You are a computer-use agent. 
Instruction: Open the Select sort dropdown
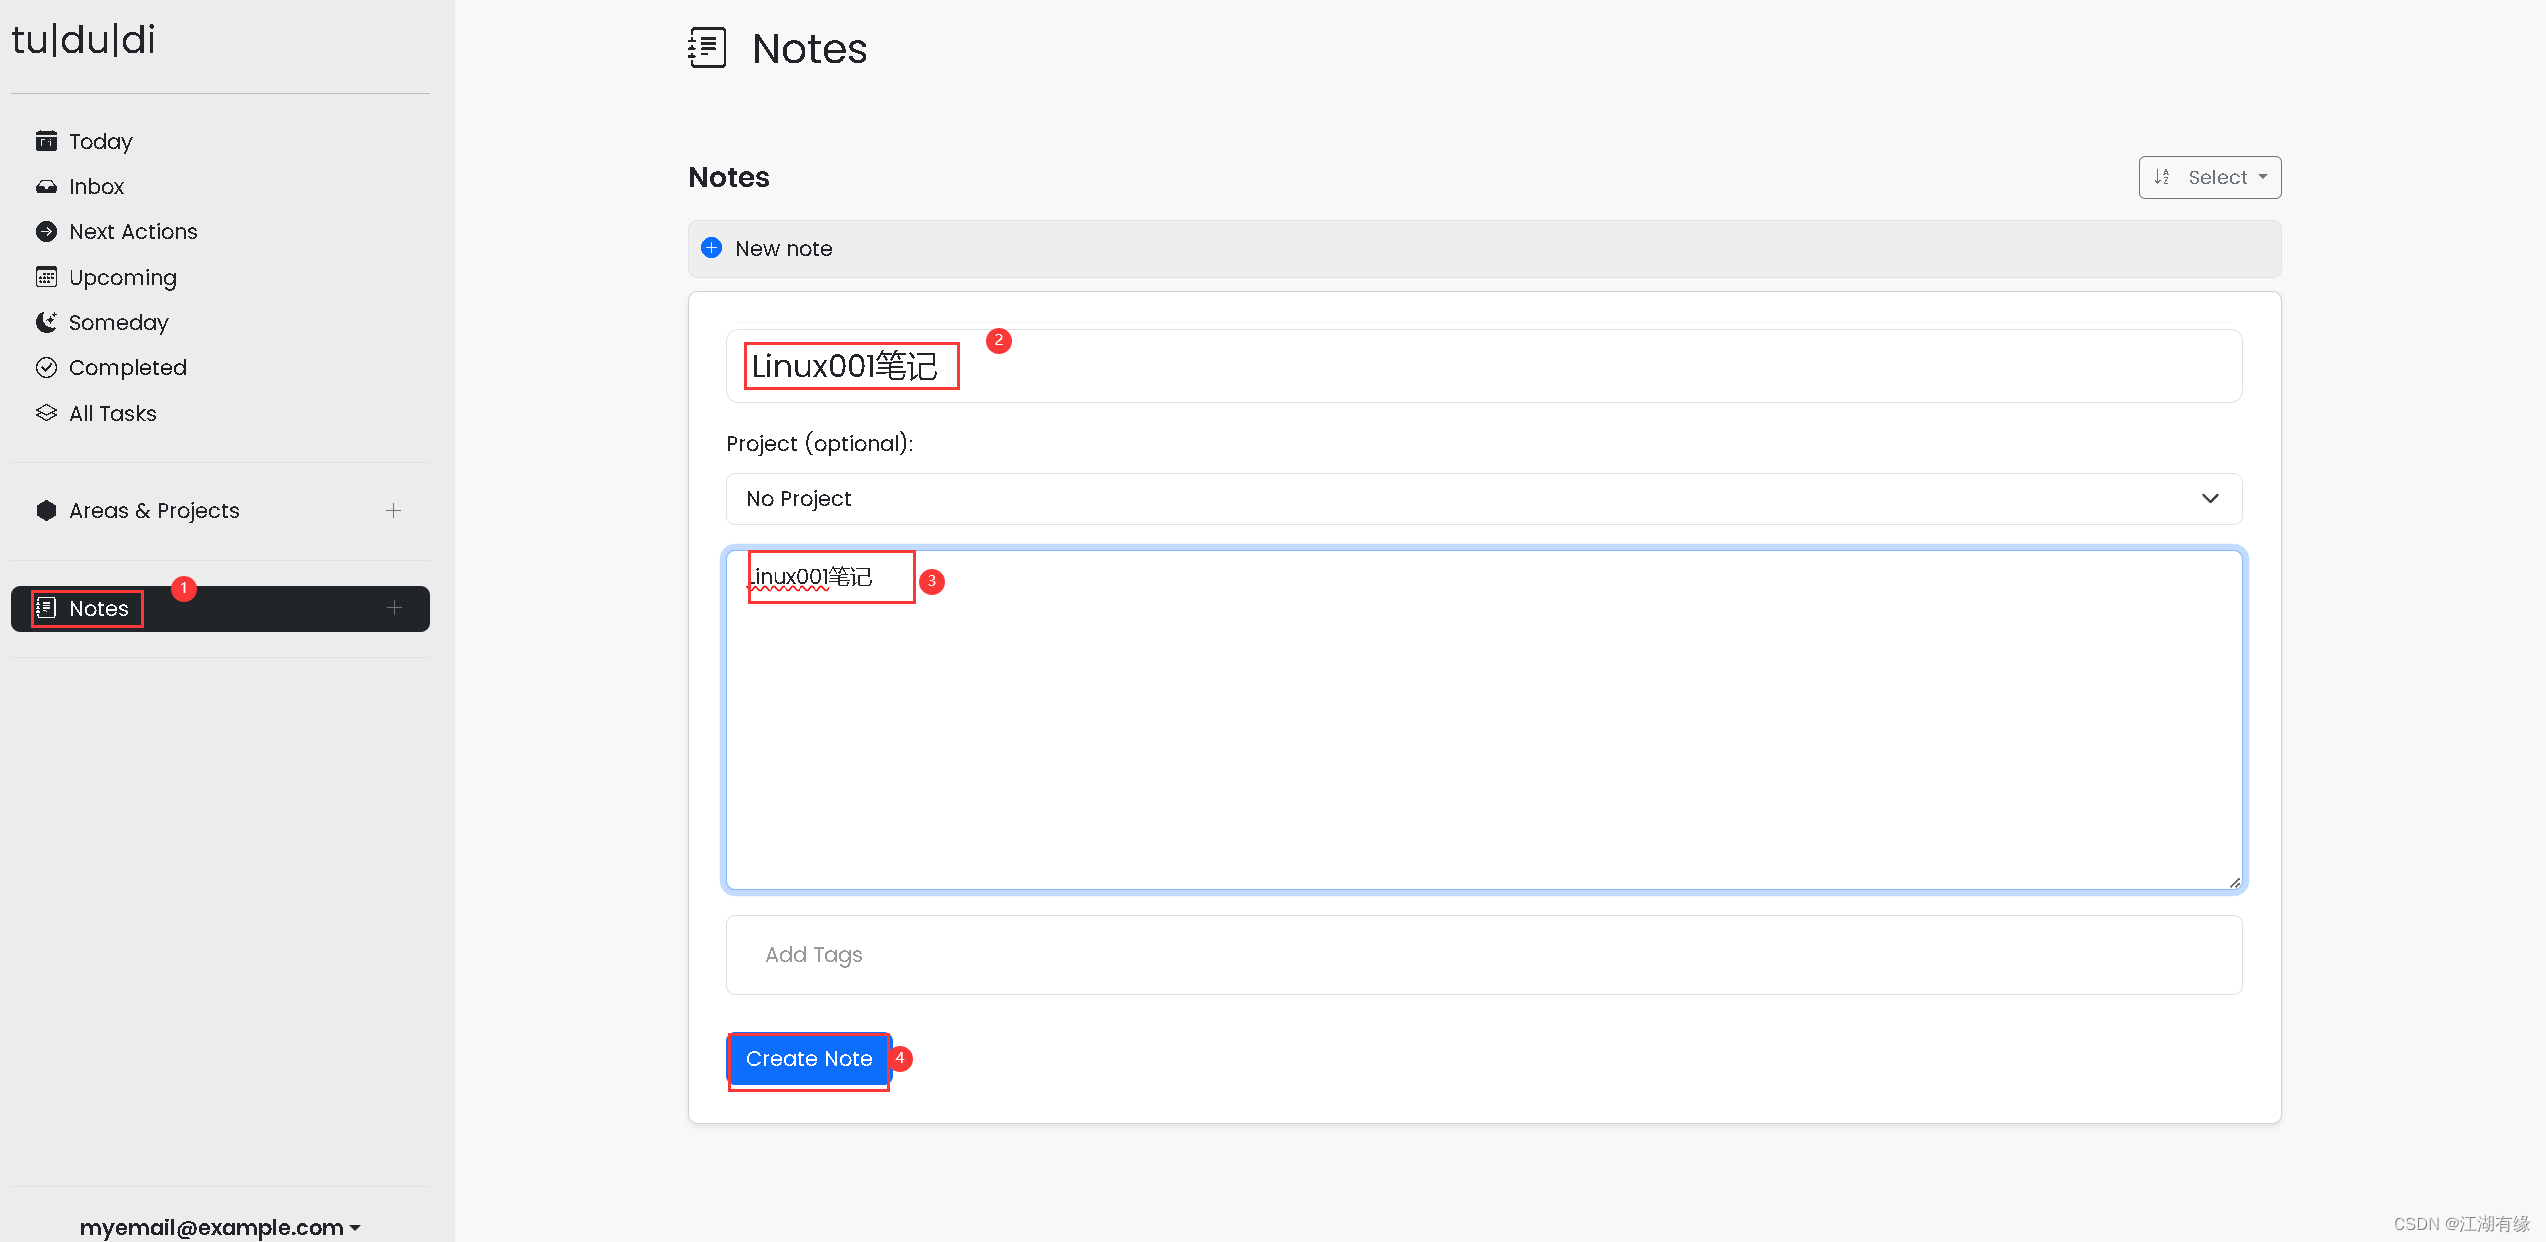pyautogui.click(x=2209, y=177)
